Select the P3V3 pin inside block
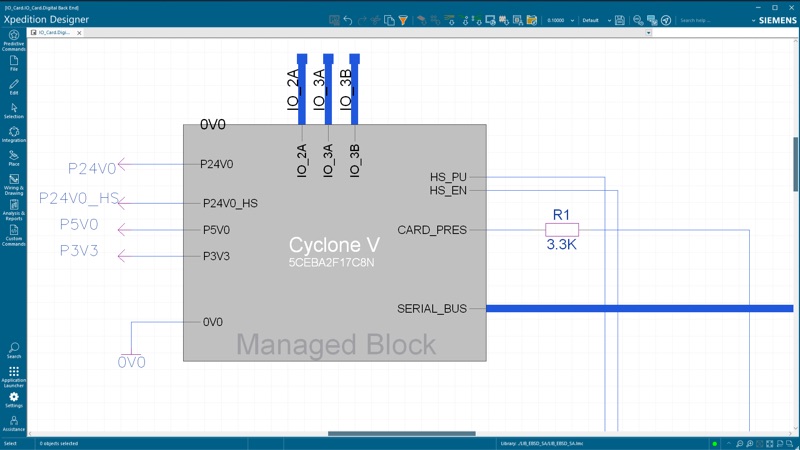The image size is (800, 450). click(x=216, y=256)
